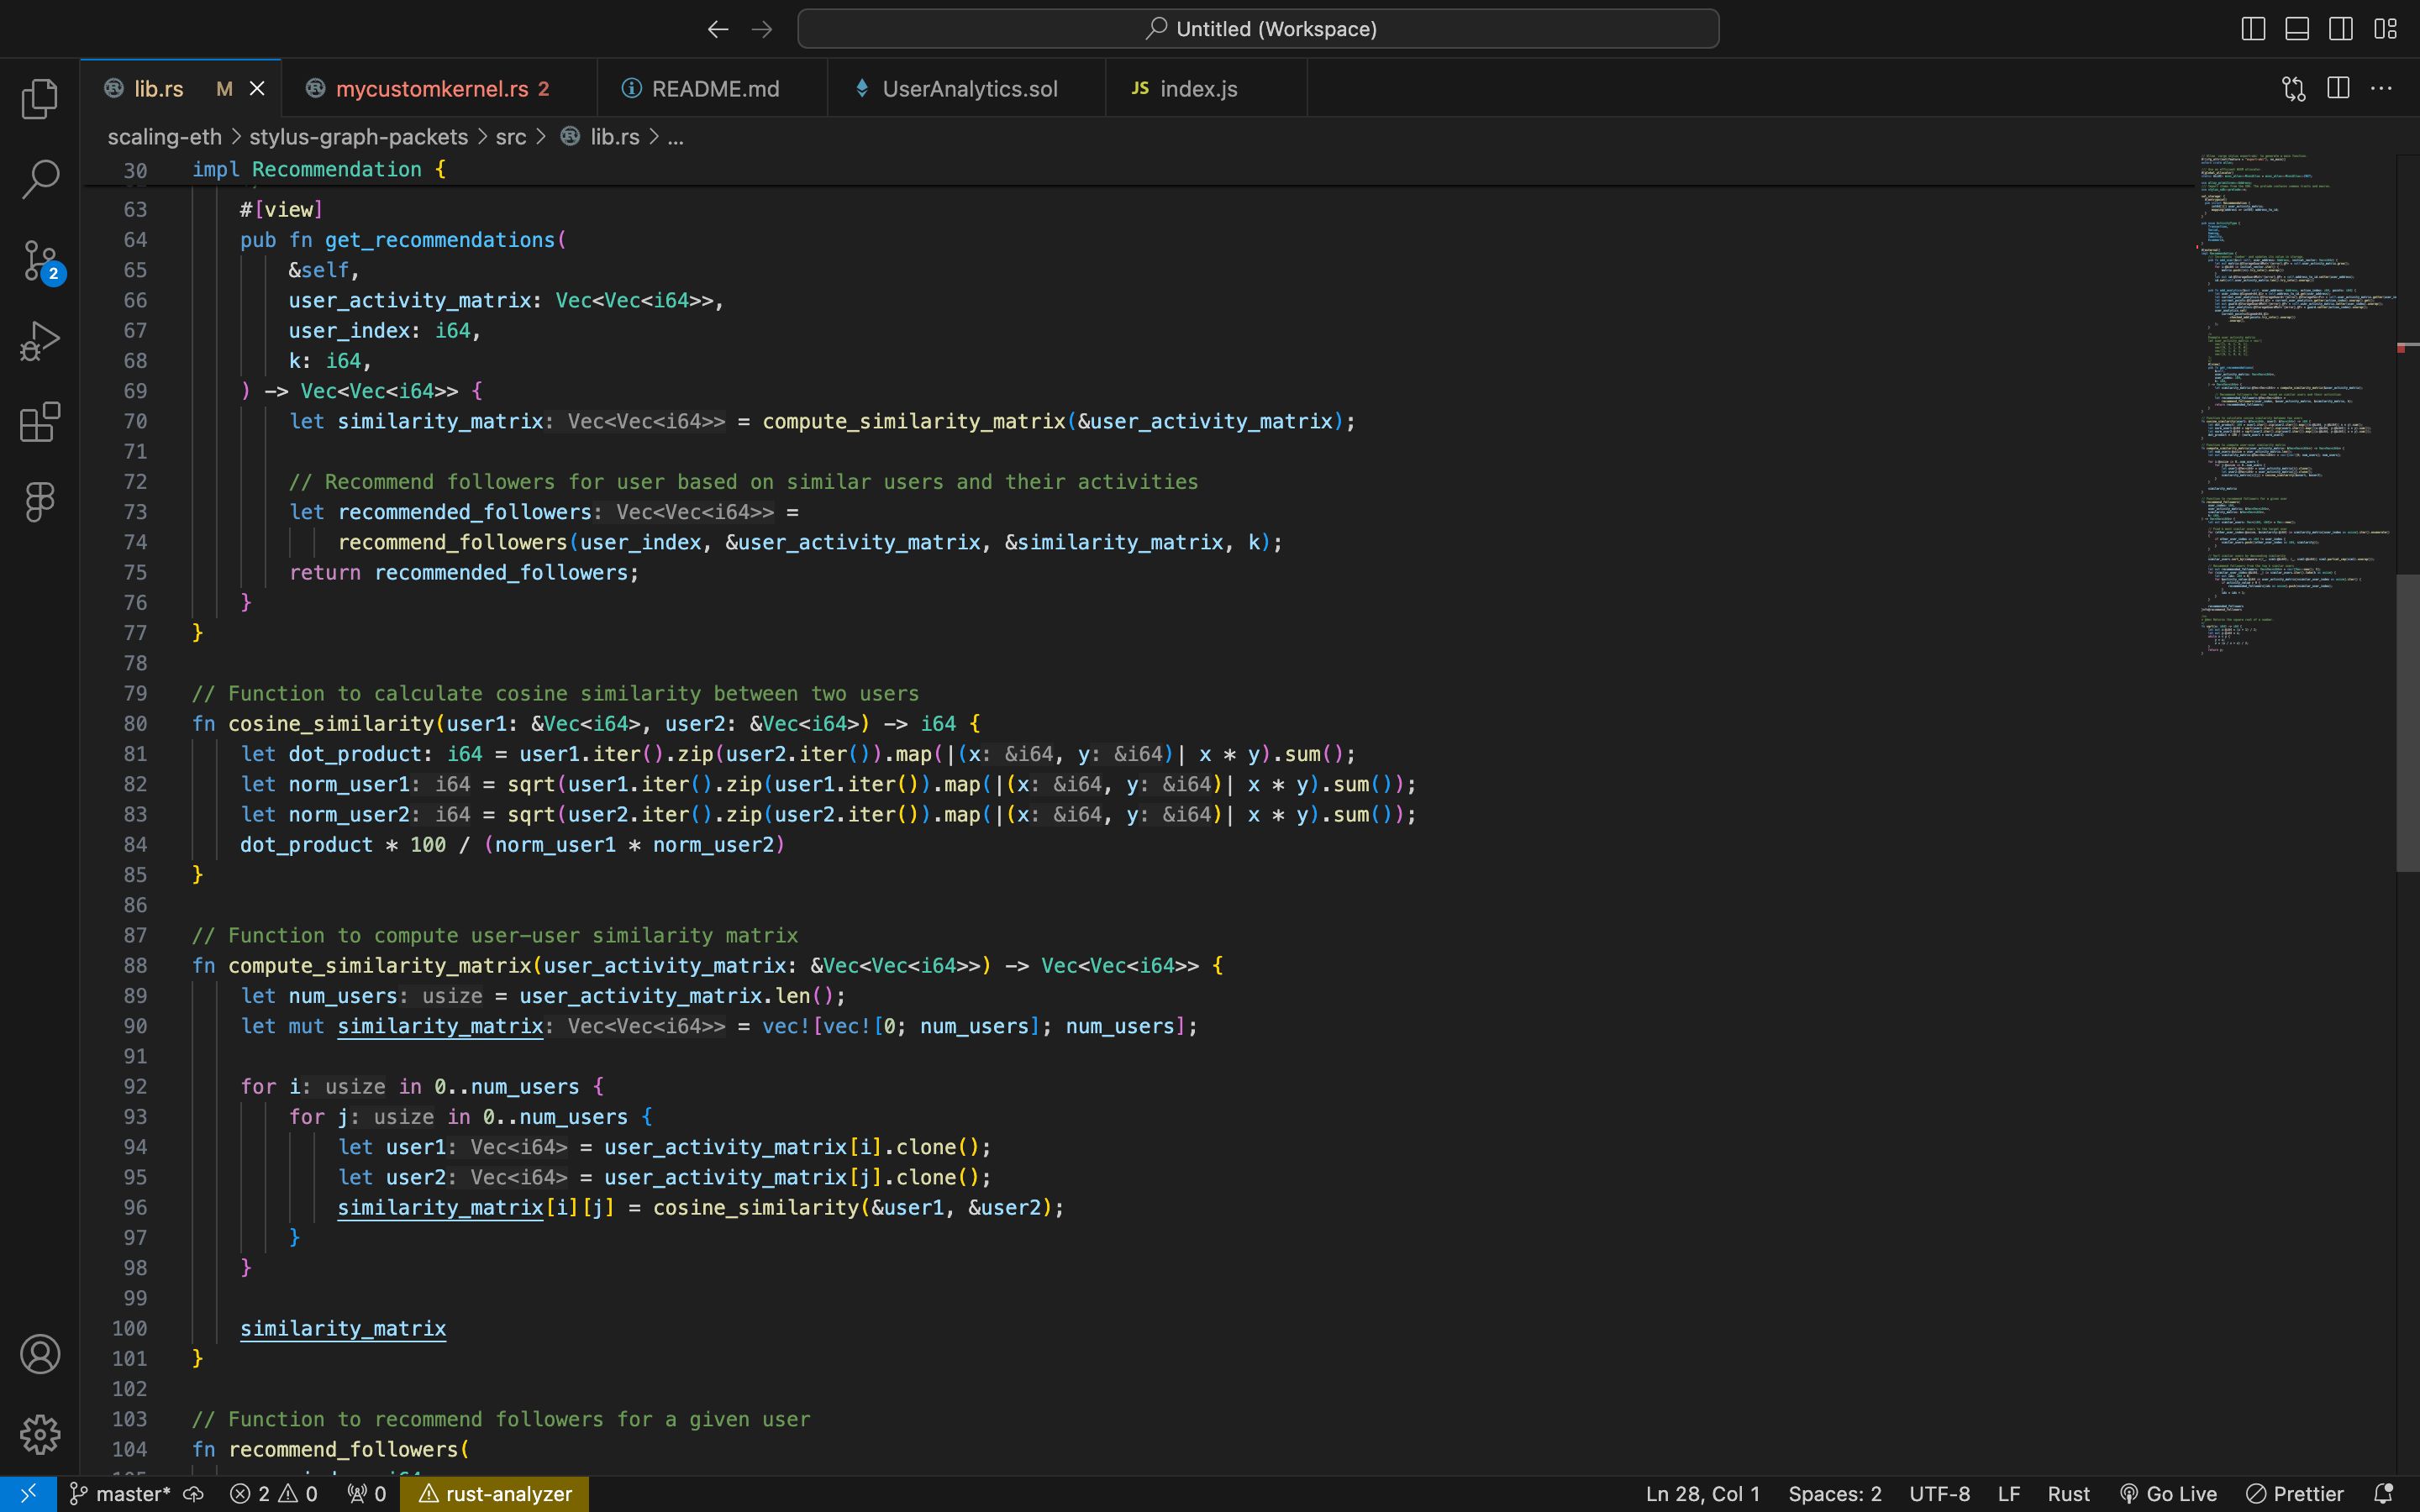Open the editor More Actions ellipsis
The width and height of the screenshot is (2420, 1512).
click(x=2382, y=88)
